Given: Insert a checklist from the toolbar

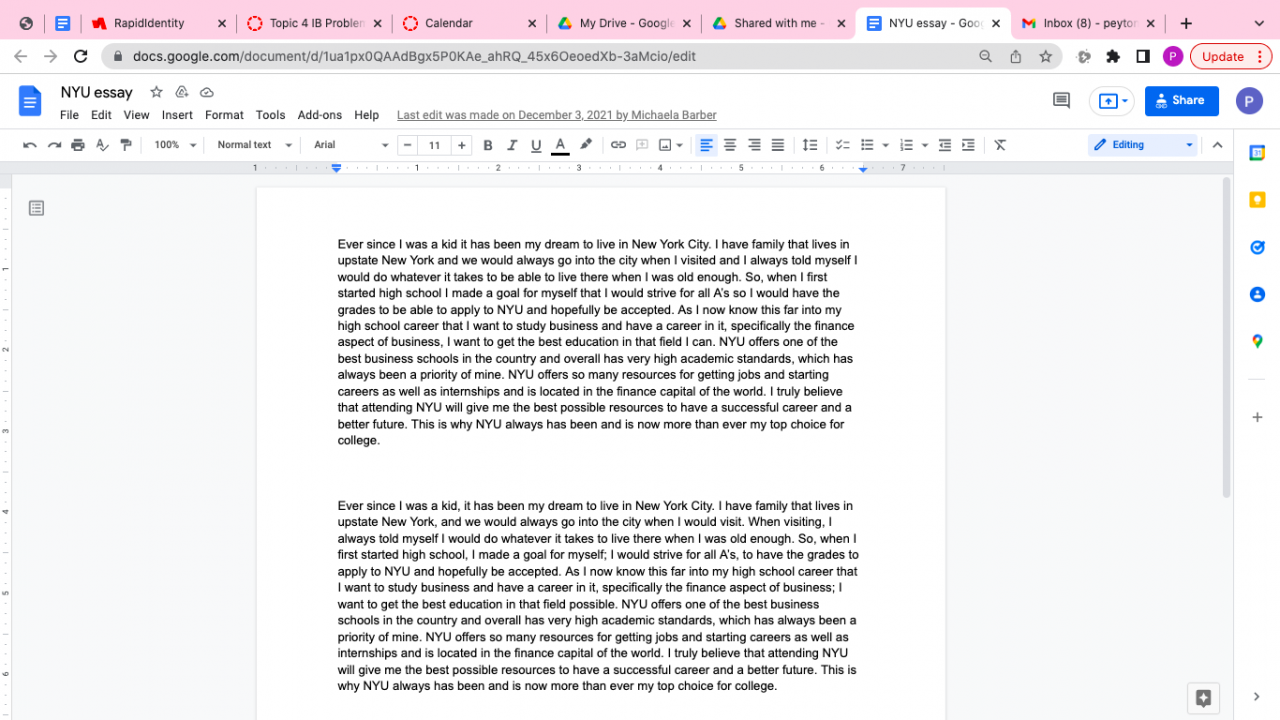Looking at the screenshot, I should [842, 145].
